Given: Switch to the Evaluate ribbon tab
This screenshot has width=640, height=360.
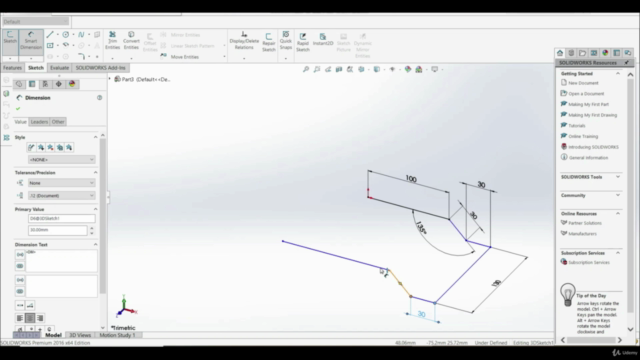Looking at the screenshot, I should point(60,68).
